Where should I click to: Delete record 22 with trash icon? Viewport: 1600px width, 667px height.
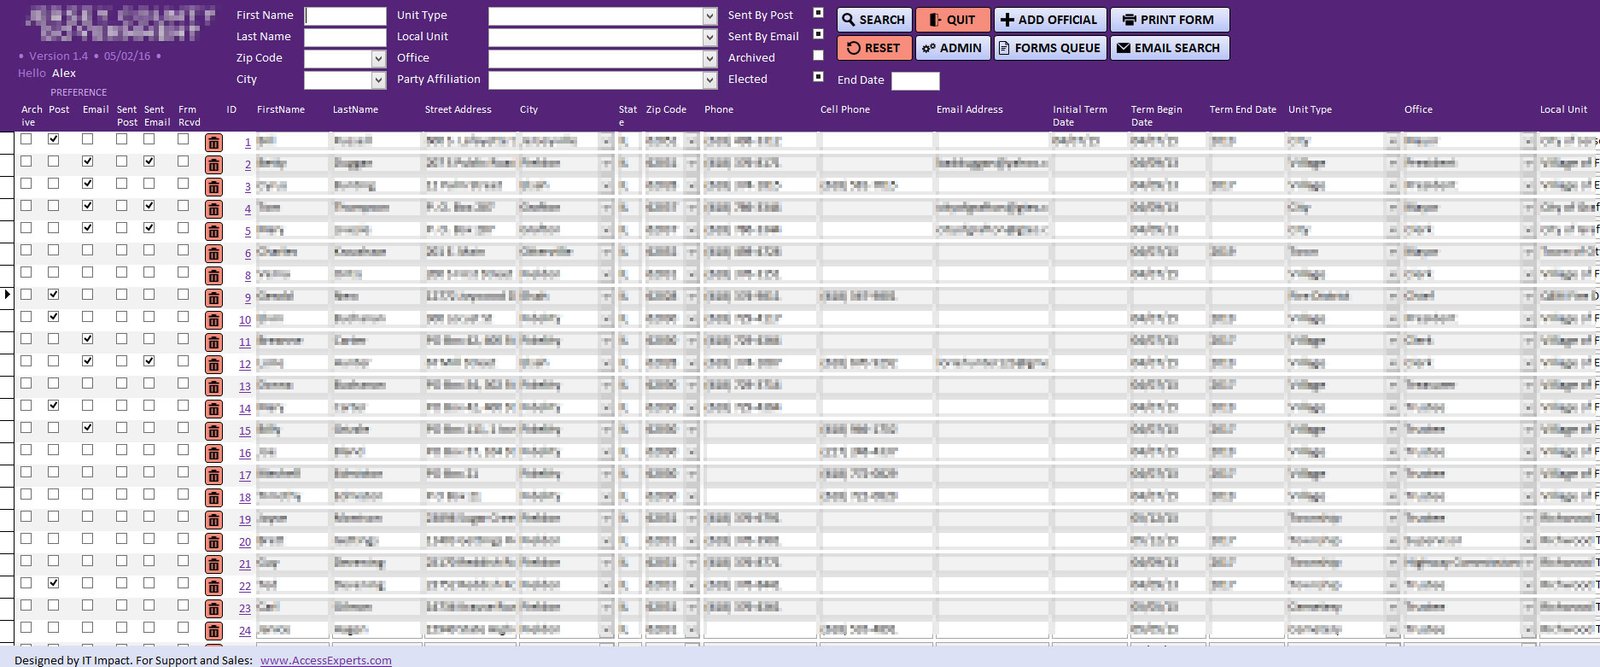pos(214,586)
